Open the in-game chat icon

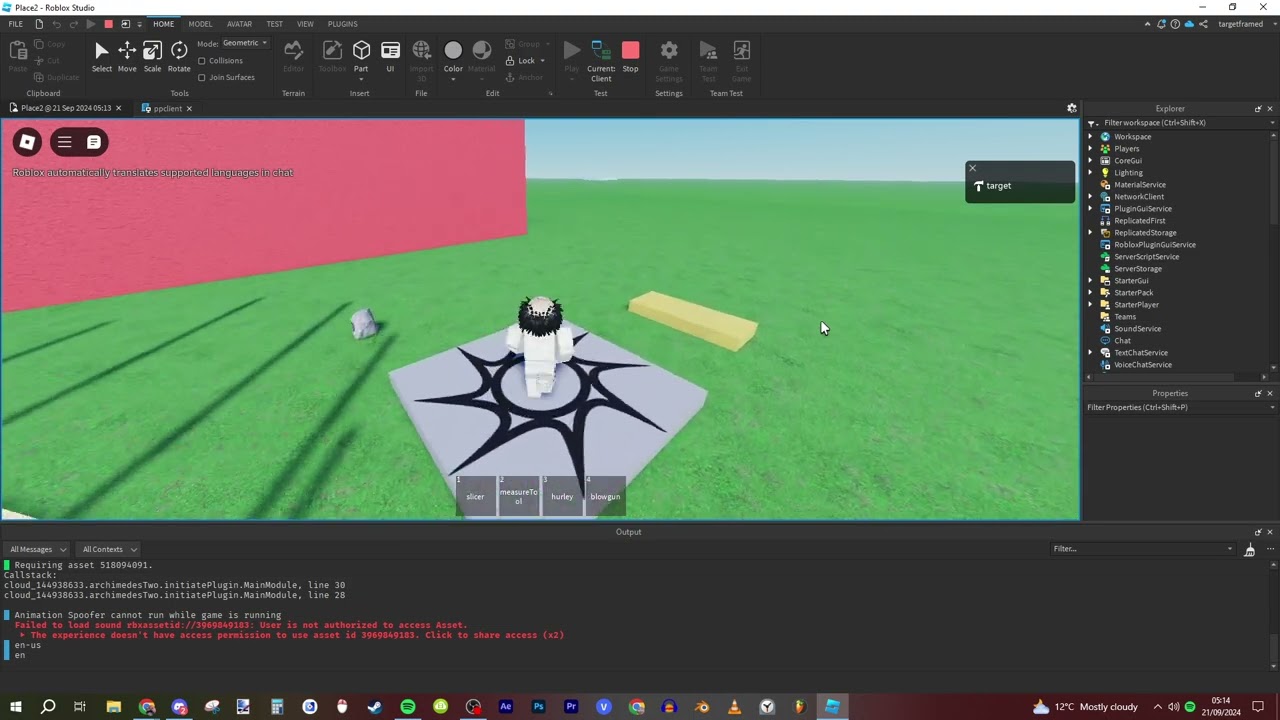[93, 142]
